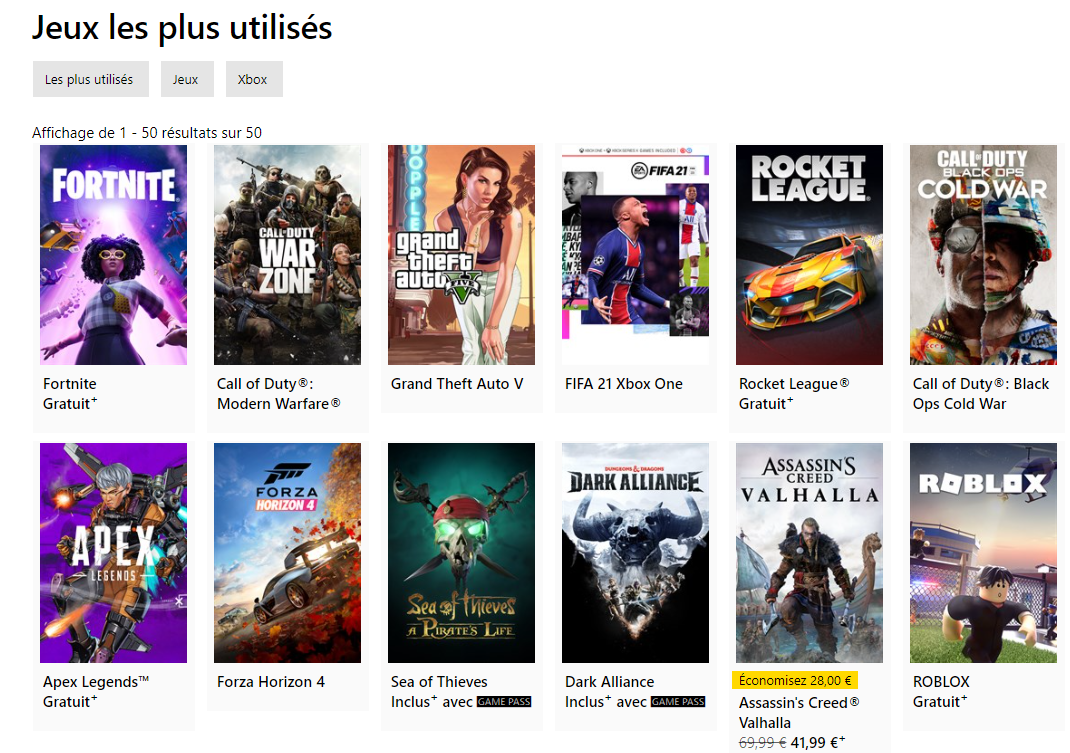Click 'Affichage de 1 - 50 résultats sur 50'

pyautogui.click(x=147, y=132)
